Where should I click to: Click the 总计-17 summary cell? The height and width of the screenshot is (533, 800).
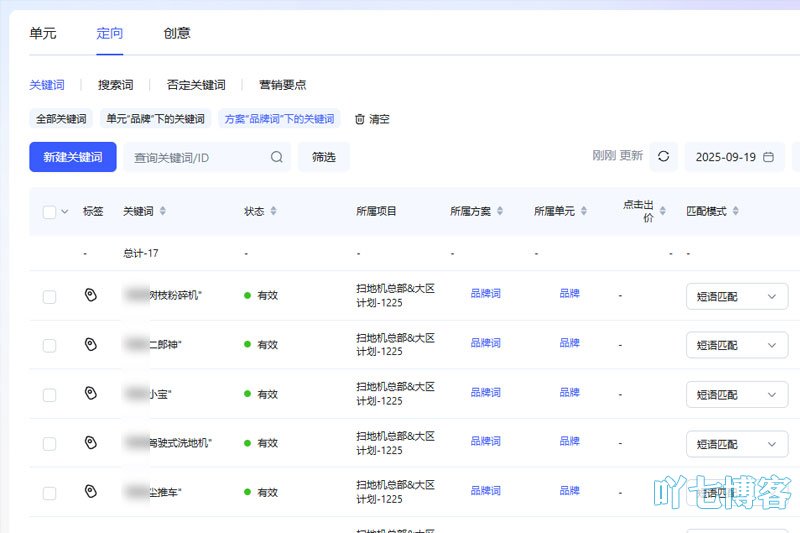141,253
